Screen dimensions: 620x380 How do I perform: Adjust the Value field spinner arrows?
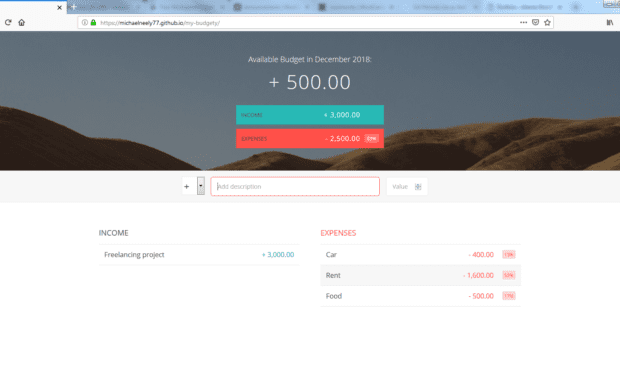pos(418,187)
